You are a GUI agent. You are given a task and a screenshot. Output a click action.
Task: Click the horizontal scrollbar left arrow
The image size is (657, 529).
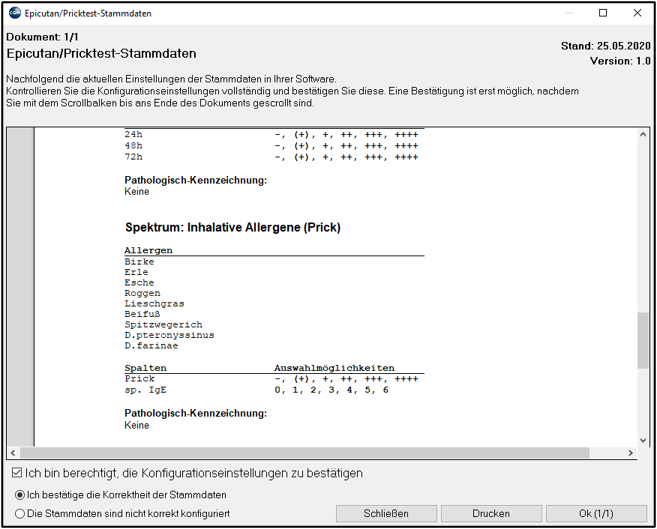[x=13, y=453]
